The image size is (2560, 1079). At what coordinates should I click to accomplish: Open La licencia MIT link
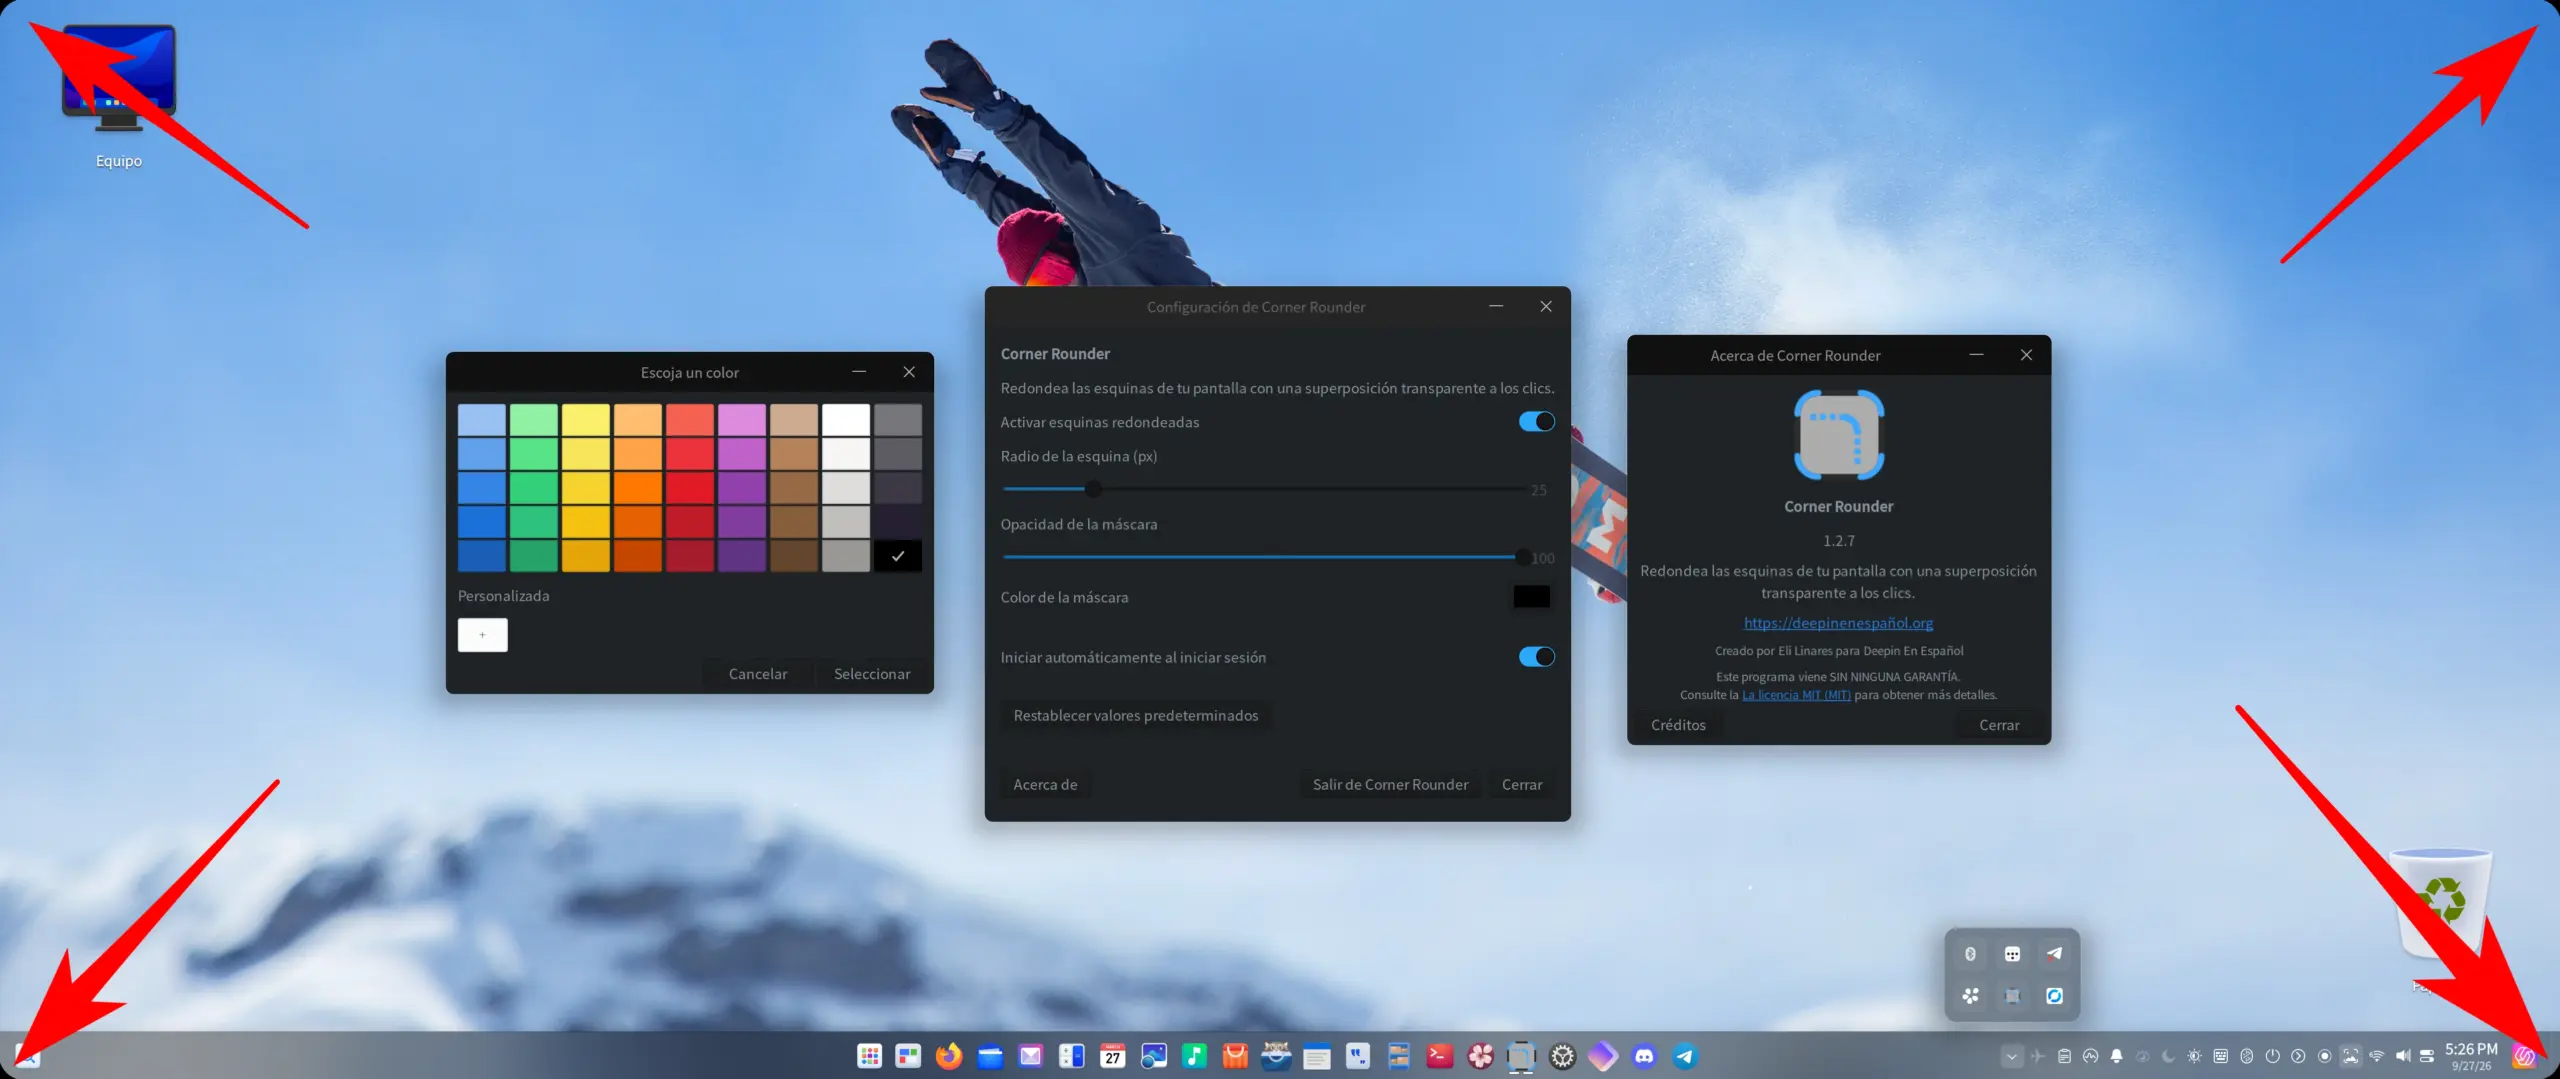pyautogui.click(x=1796, y=695)
